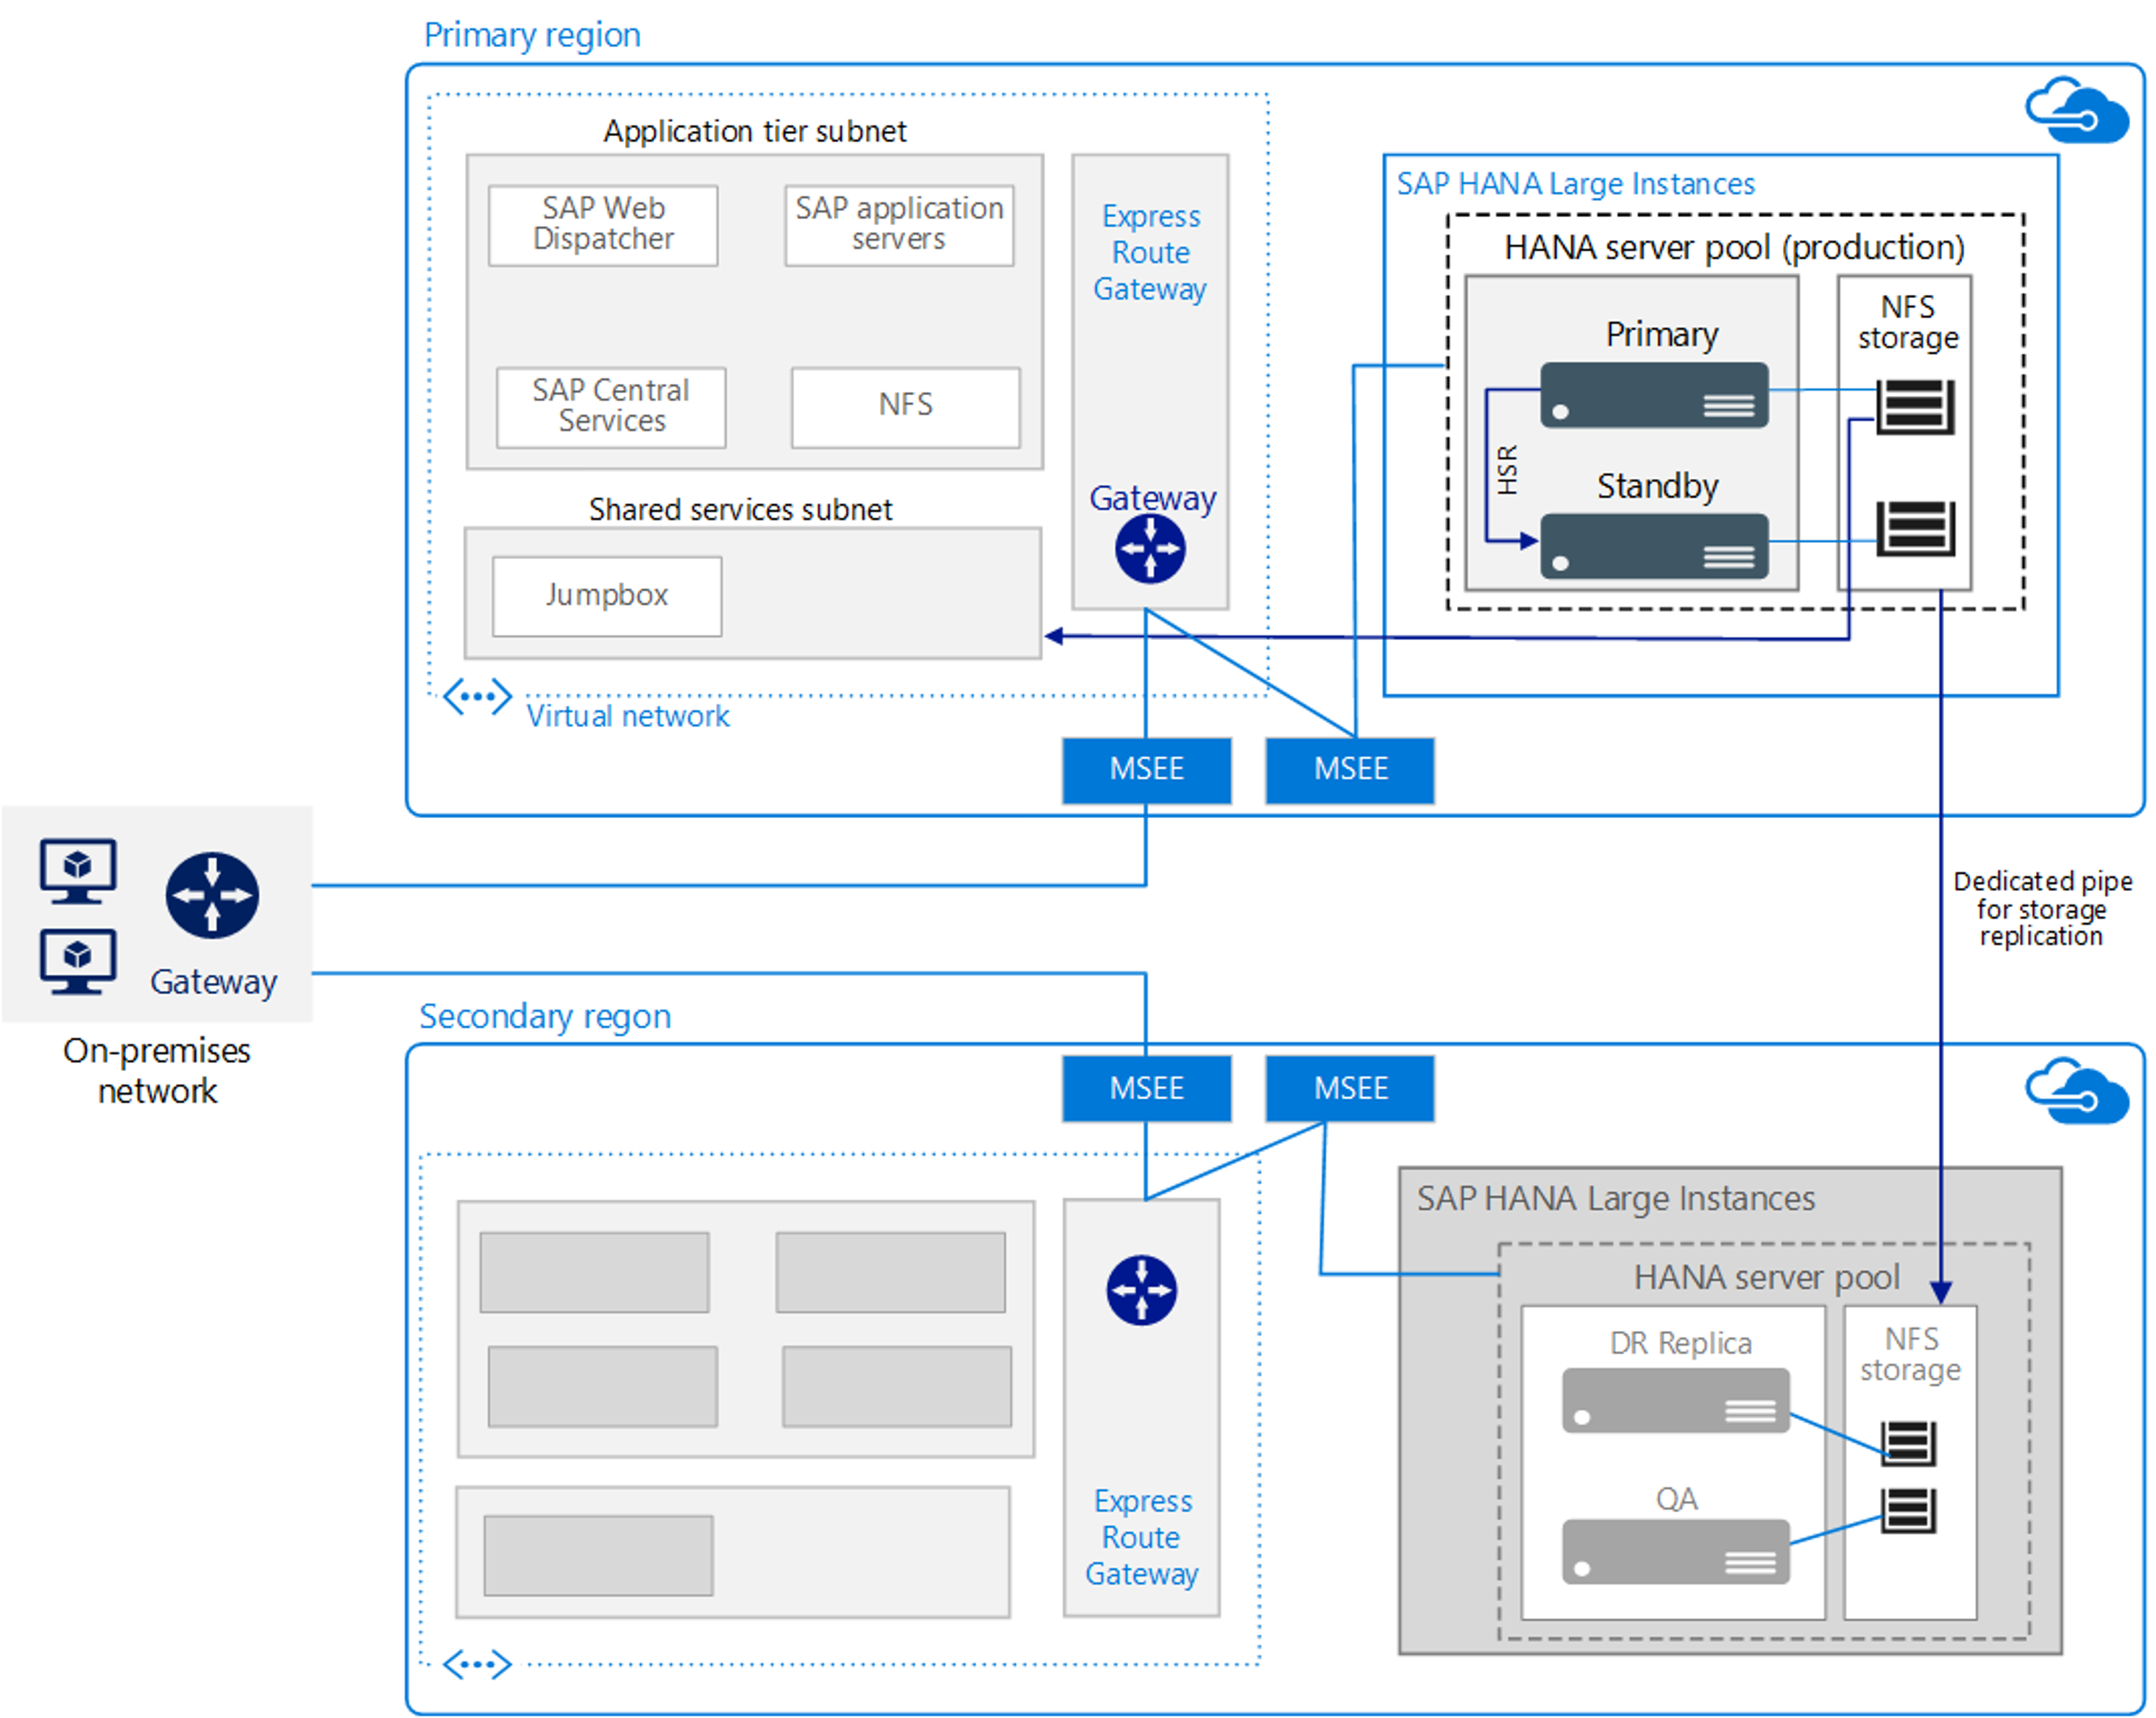
Task: Click the right MSEE box in secondary region
Action: pyautogui.click(x=1350, y=1088)
